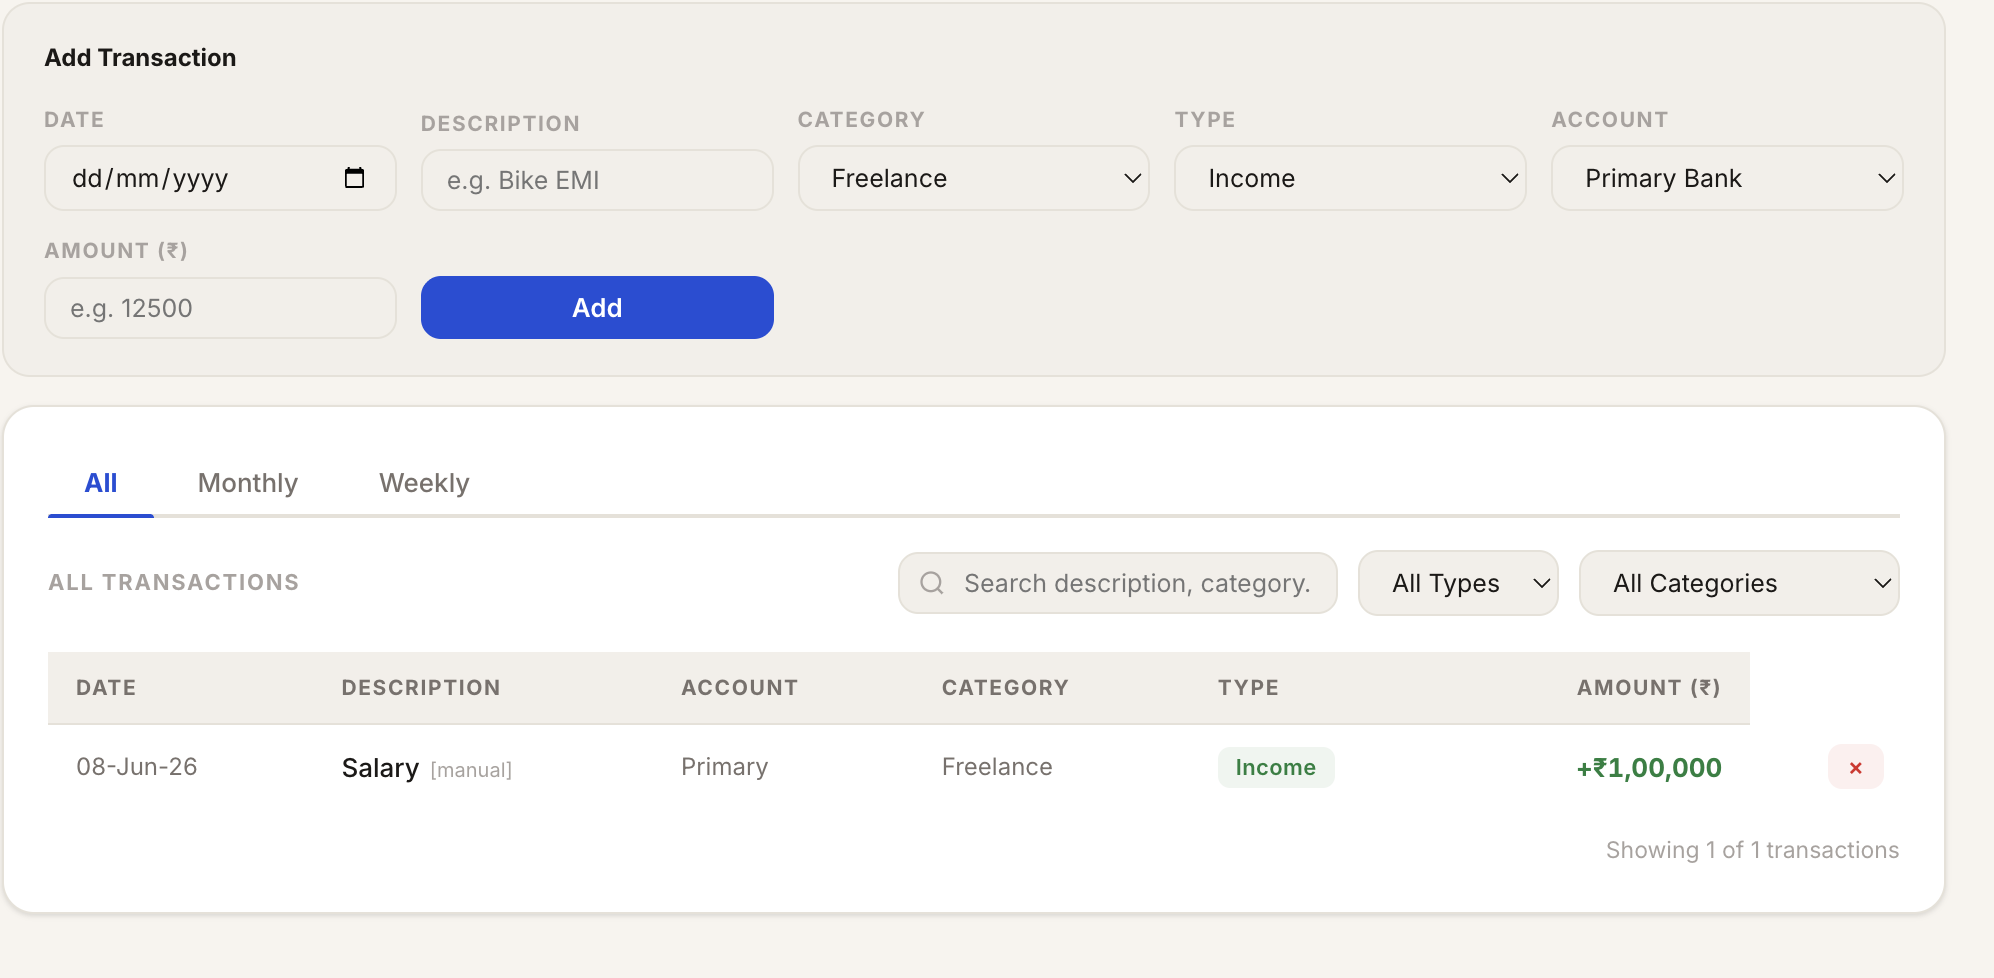This screenshot has height=978, width=1994.
Task: Switch to the All tab
Action: pos(101,483)
